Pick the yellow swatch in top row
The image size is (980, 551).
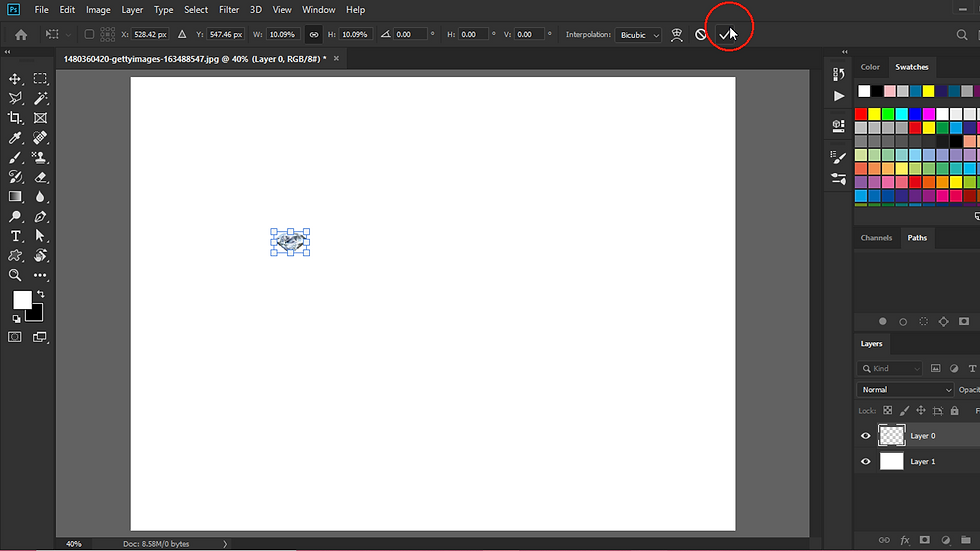[929, 91]
